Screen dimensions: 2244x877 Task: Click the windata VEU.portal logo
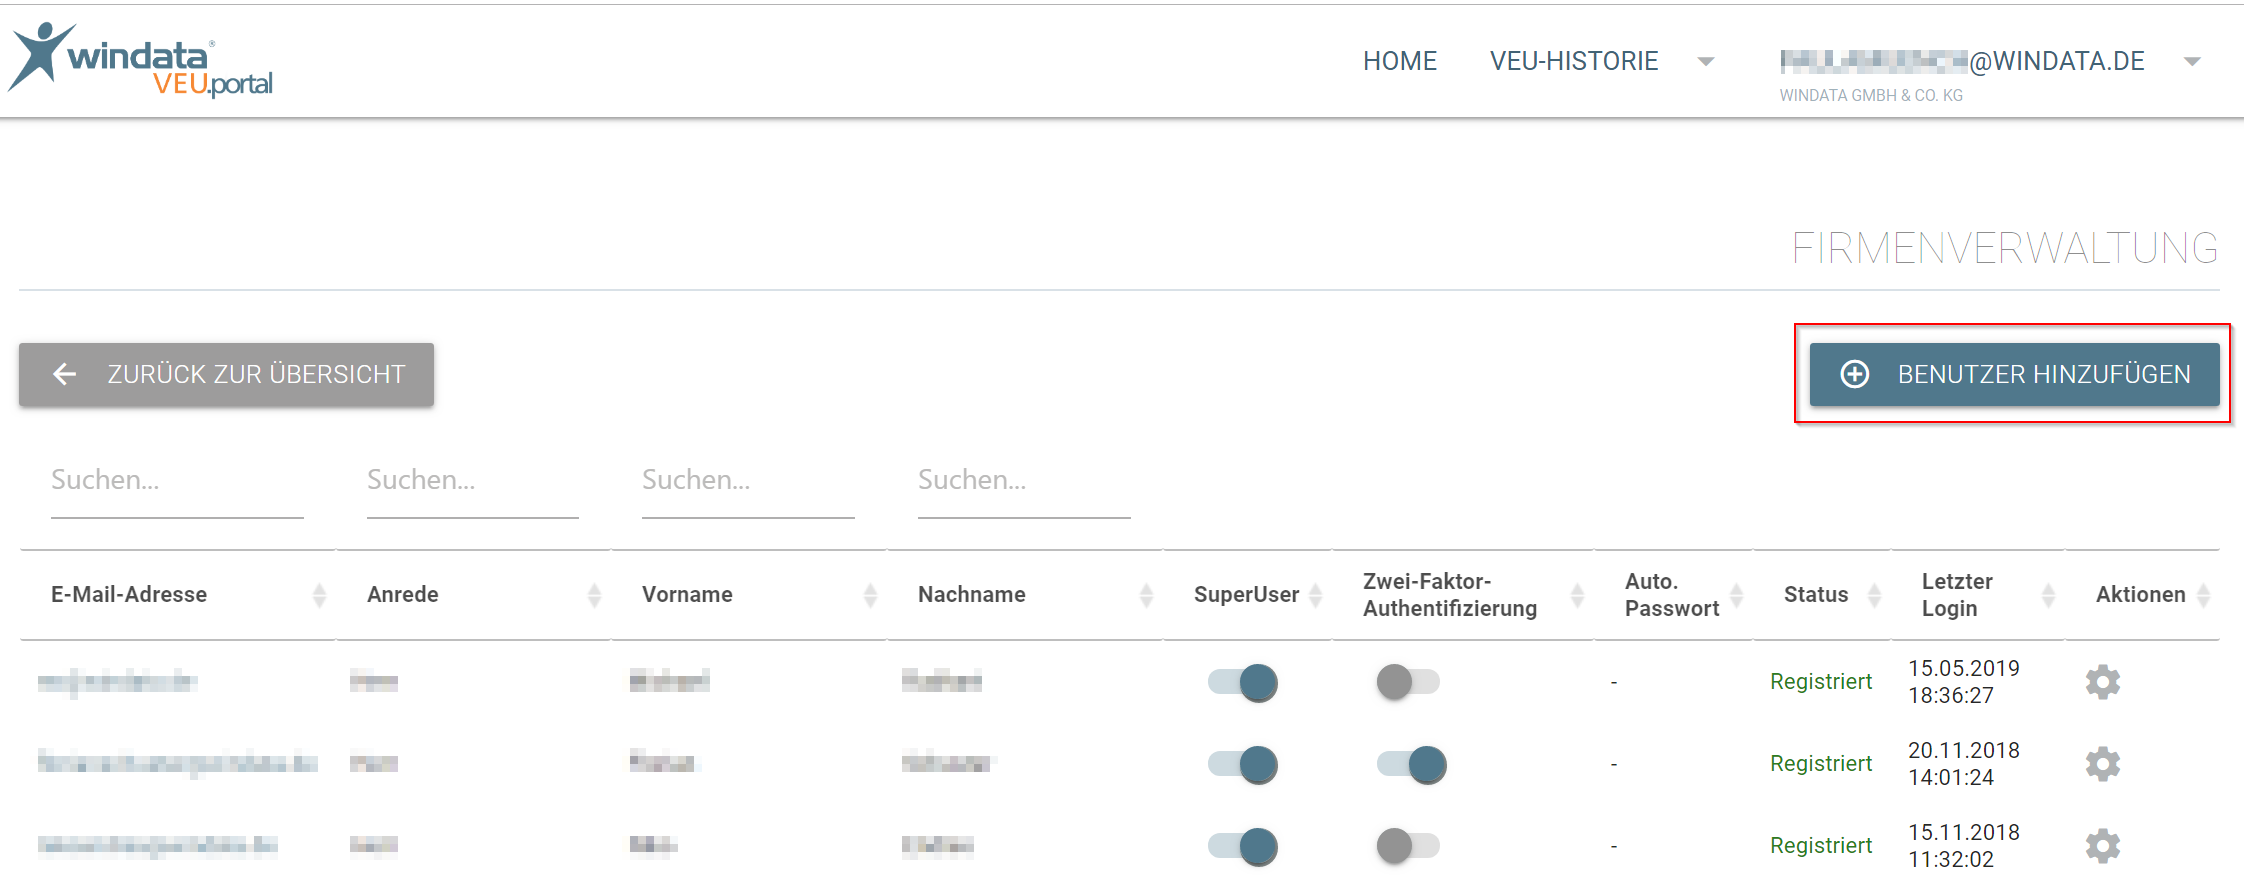pos(141,60)
